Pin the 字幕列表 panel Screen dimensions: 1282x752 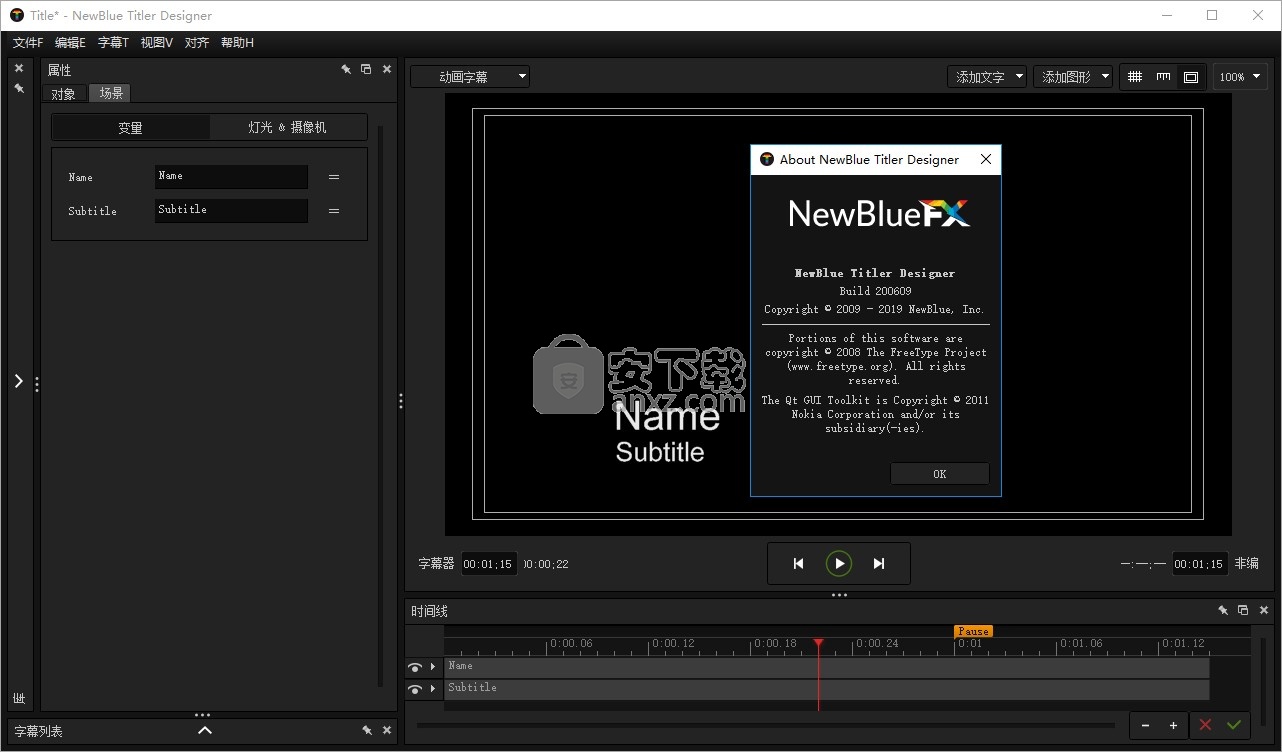click(367, 731)
